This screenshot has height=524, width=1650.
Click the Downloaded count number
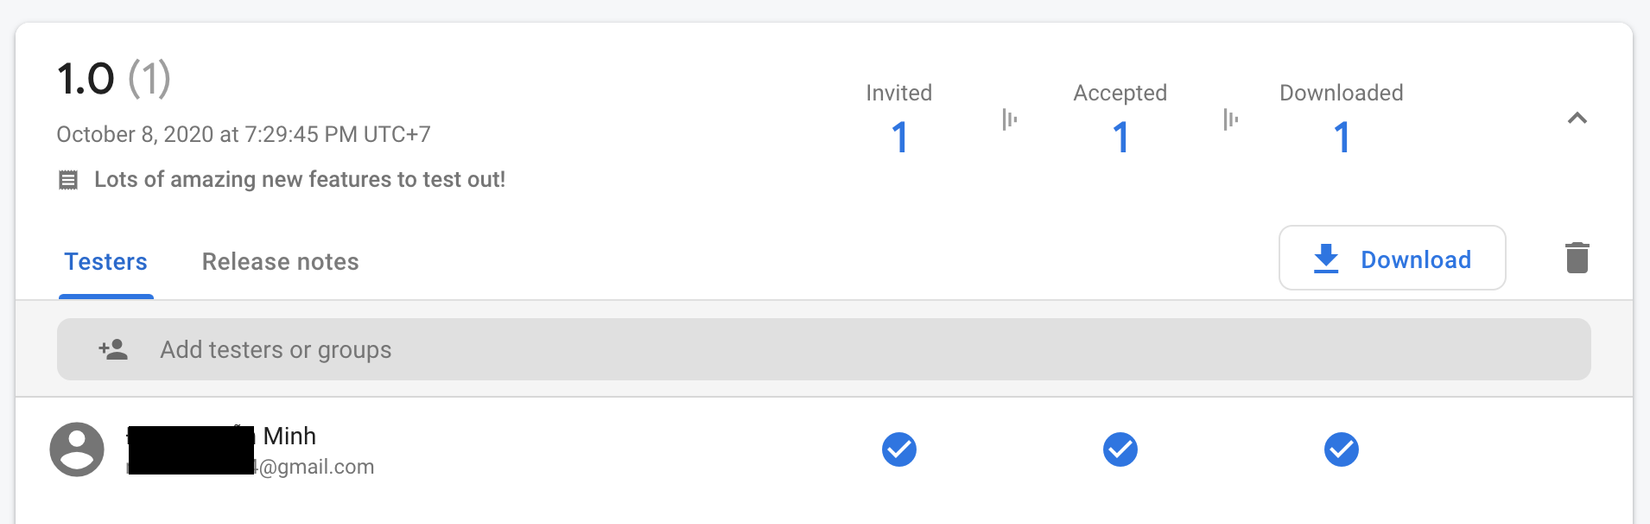coord(1342,138)
